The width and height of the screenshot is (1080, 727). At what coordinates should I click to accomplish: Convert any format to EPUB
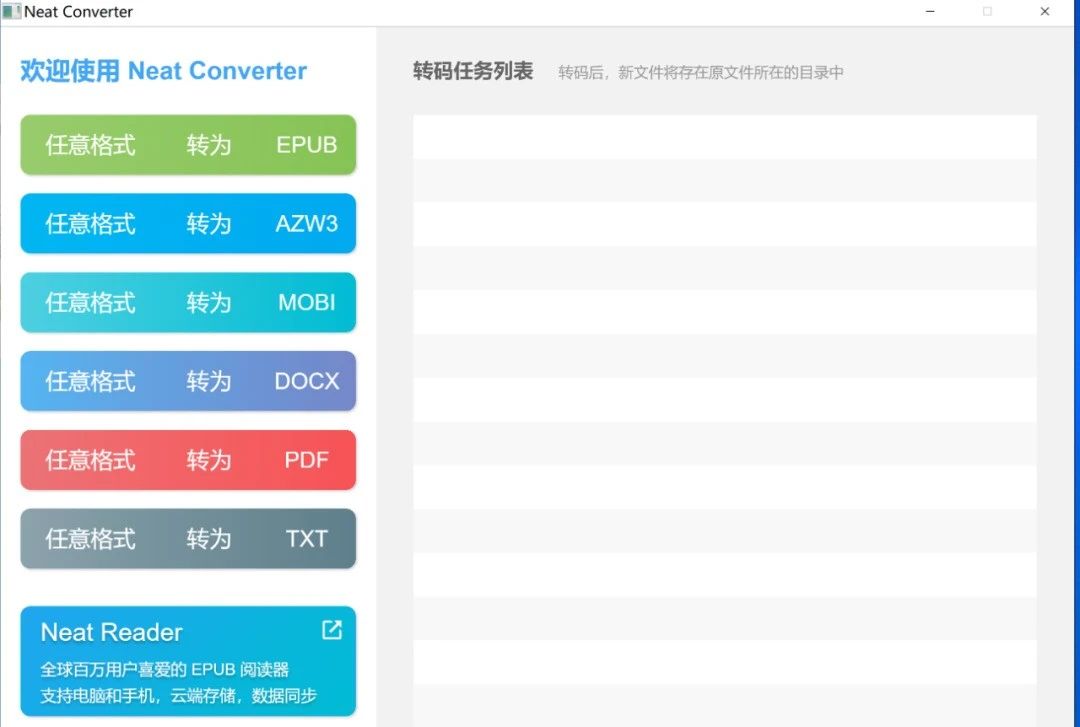(x=188, y=145)
